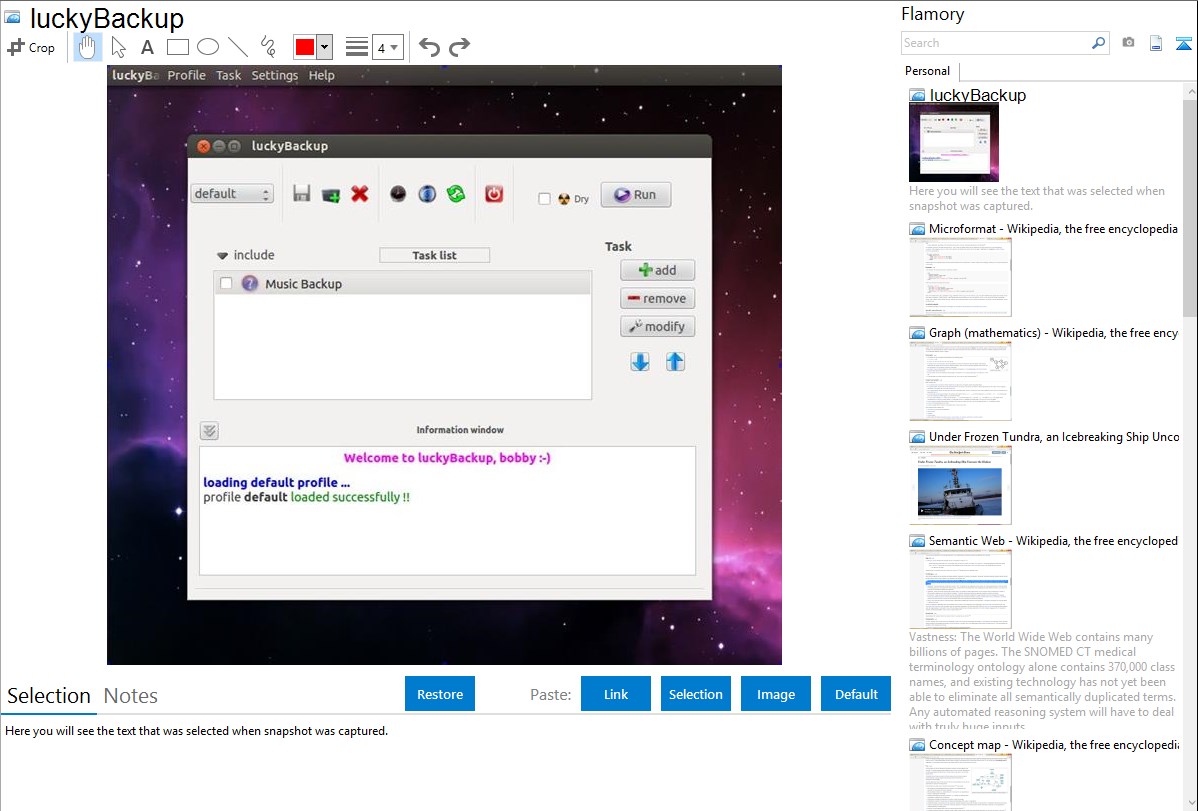This screenshot has height=811, width=1198.
Task: Open the Personal tab
Action: 927,71
